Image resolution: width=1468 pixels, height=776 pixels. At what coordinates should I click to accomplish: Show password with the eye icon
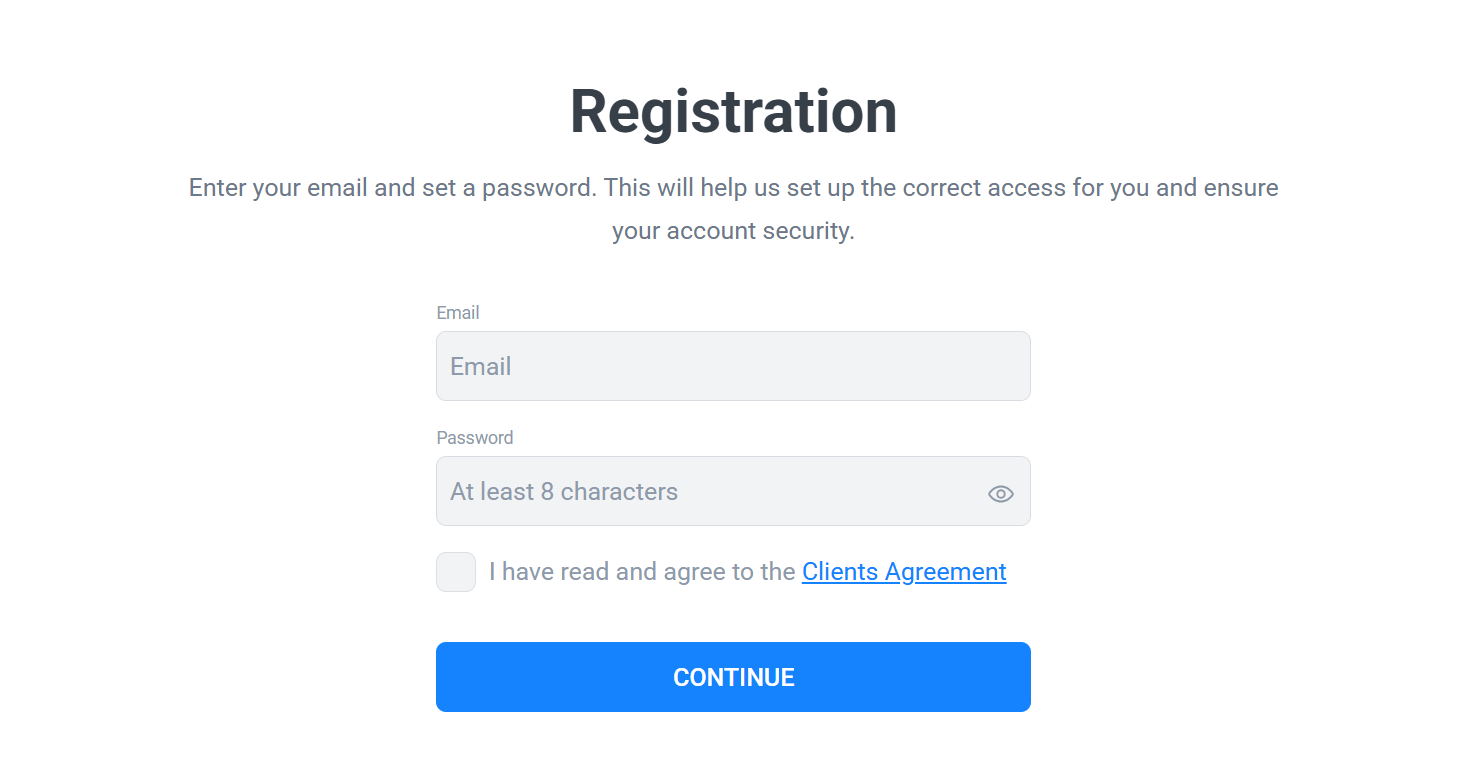pyautogui.click(x=1000, y=493)
